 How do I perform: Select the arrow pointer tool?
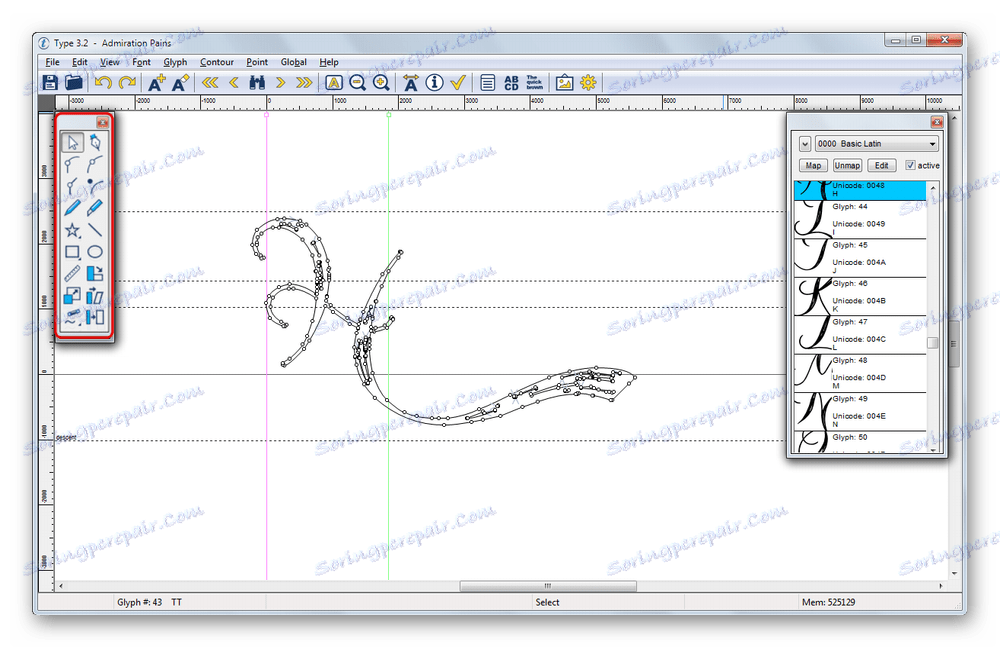coord(73,143)
